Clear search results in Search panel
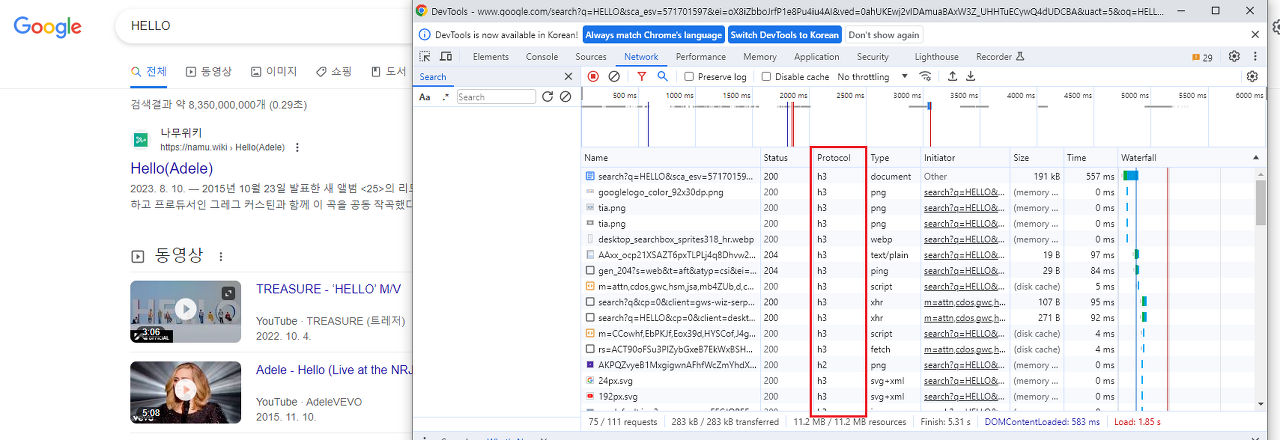This screenshot has height=440, width=1280. pos(565,97)
